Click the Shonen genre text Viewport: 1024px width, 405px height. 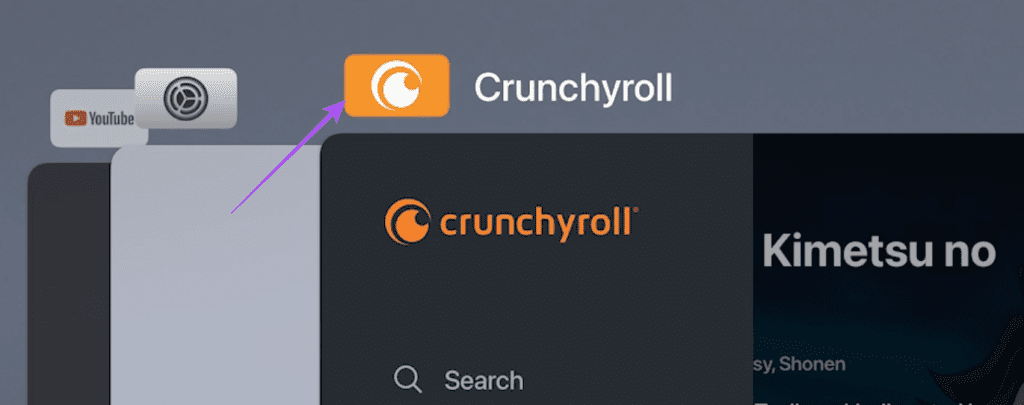pos(817,363)
